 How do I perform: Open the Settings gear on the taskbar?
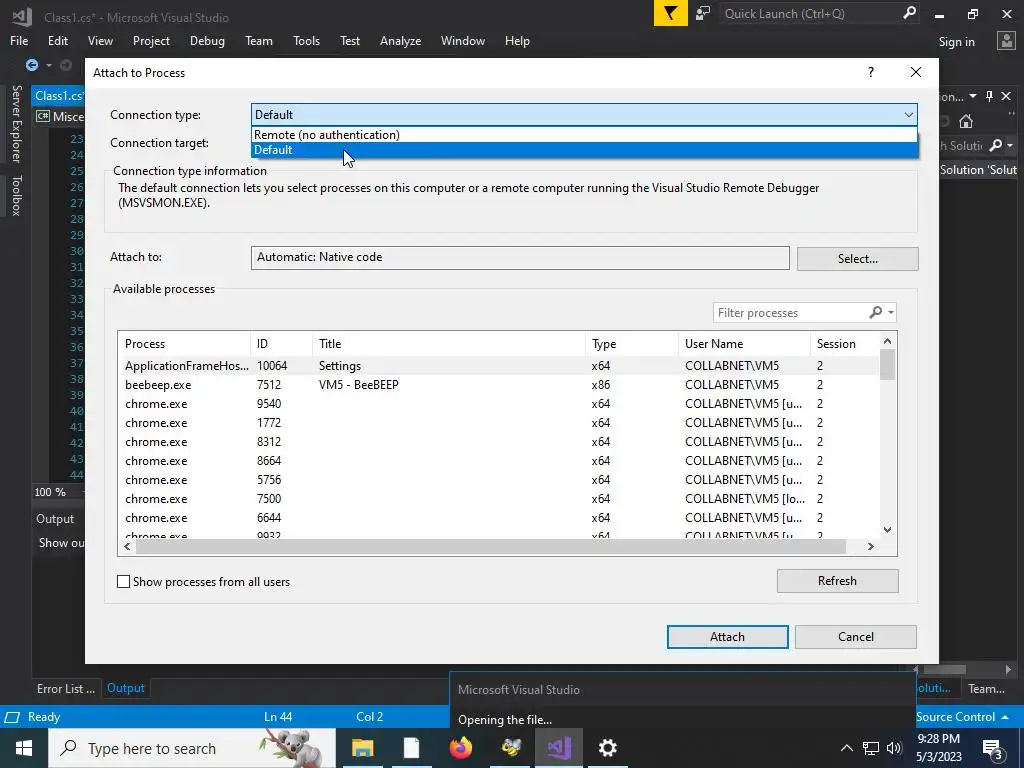point(607,748)
